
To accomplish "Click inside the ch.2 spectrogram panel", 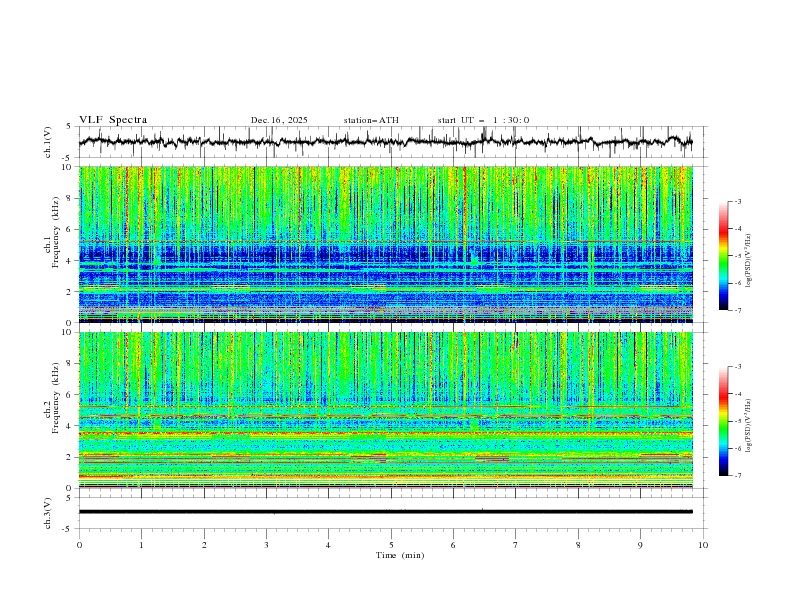I will pyautogui.click(x=385, y=410).
